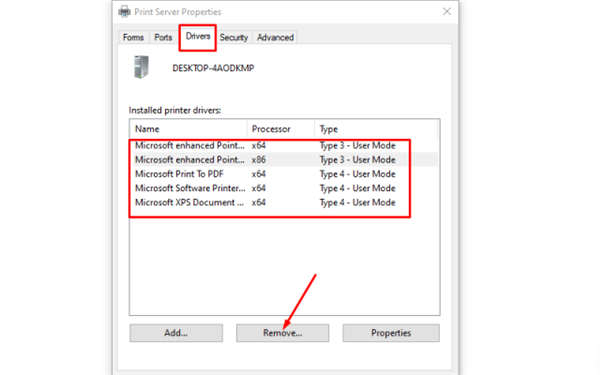
Task: Select Microsoft enhanced Point x86 driver row
Action: pos(284,160)
